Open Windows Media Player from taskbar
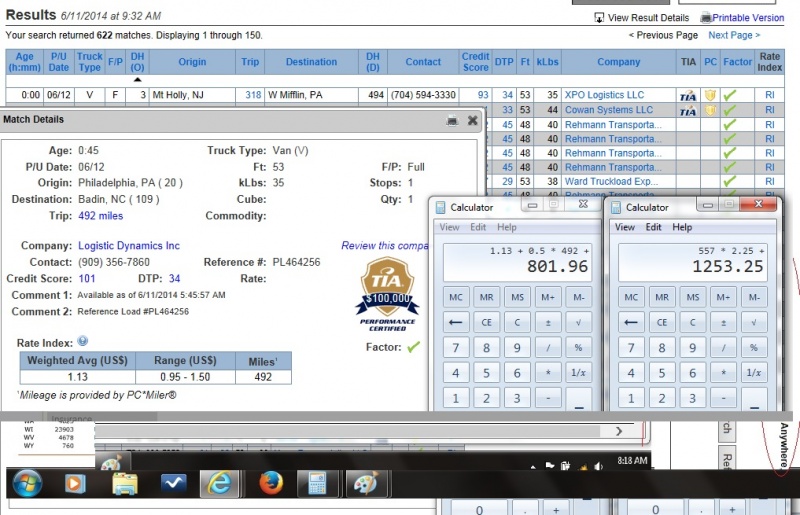 74,483
